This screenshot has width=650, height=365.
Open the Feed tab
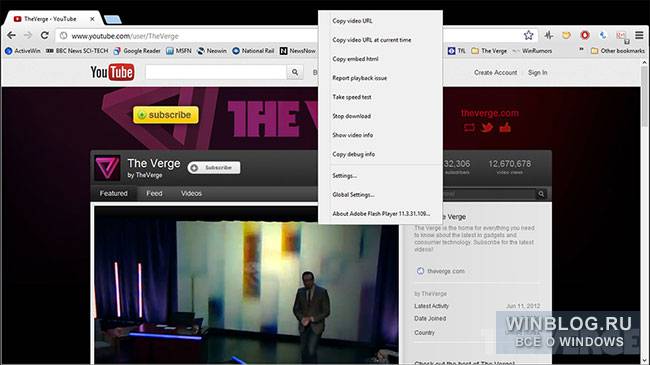pos(154,193)
